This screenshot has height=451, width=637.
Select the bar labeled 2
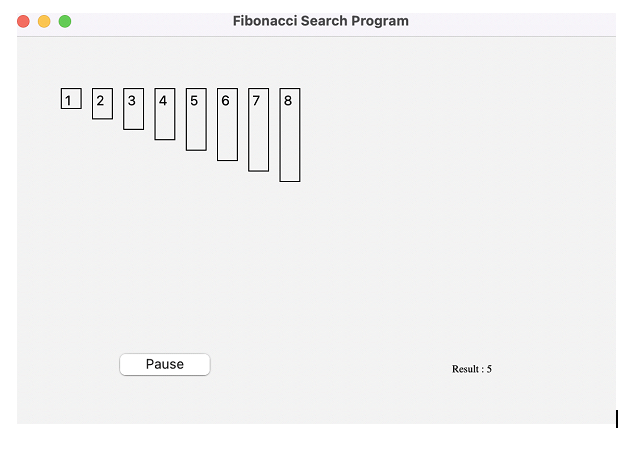[102, 104]
